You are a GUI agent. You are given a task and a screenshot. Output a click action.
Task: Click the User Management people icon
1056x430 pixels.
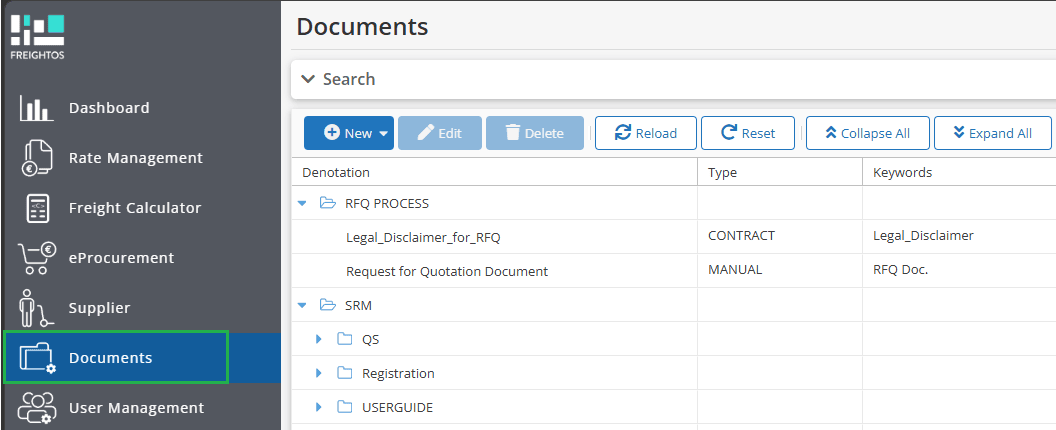coord(36,408)
